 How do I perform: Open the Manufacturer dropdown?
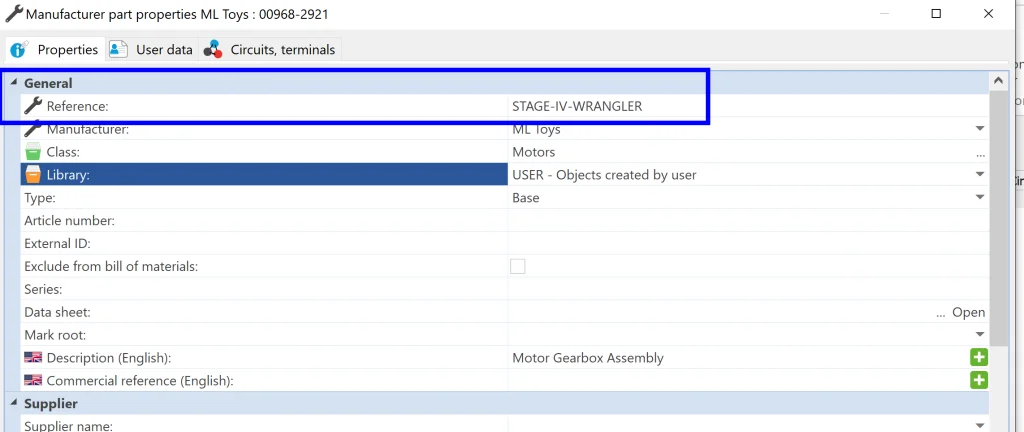click(x=980, y=129)
